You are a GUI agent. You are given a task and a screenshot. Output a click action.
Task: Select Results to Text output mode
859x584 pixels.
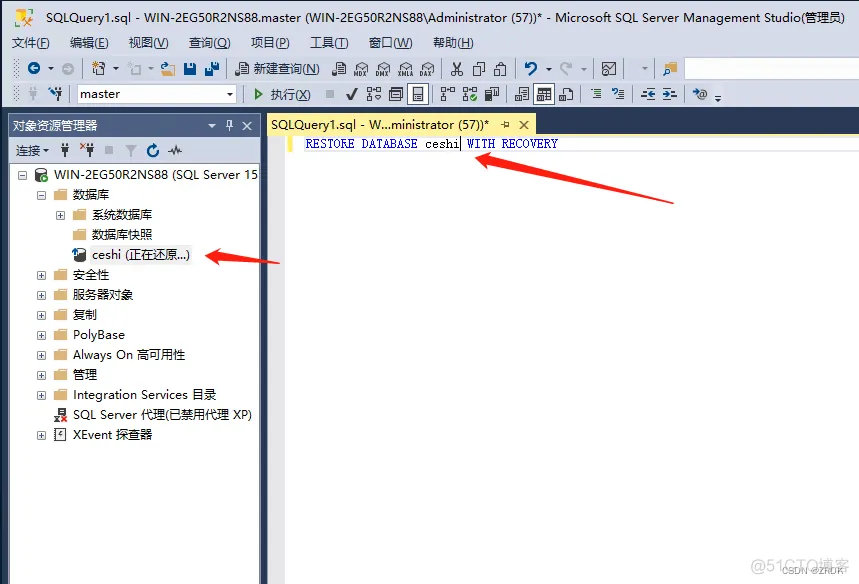[x=522, y=94]
